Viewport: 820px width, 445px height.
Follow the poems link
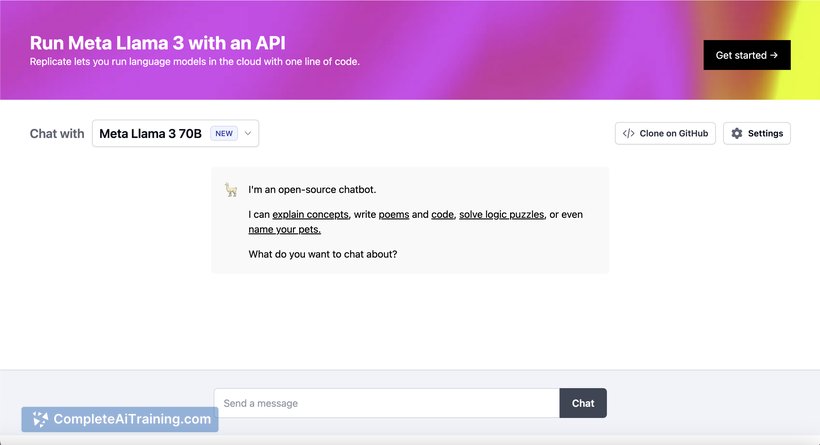(x=394, y=214)
